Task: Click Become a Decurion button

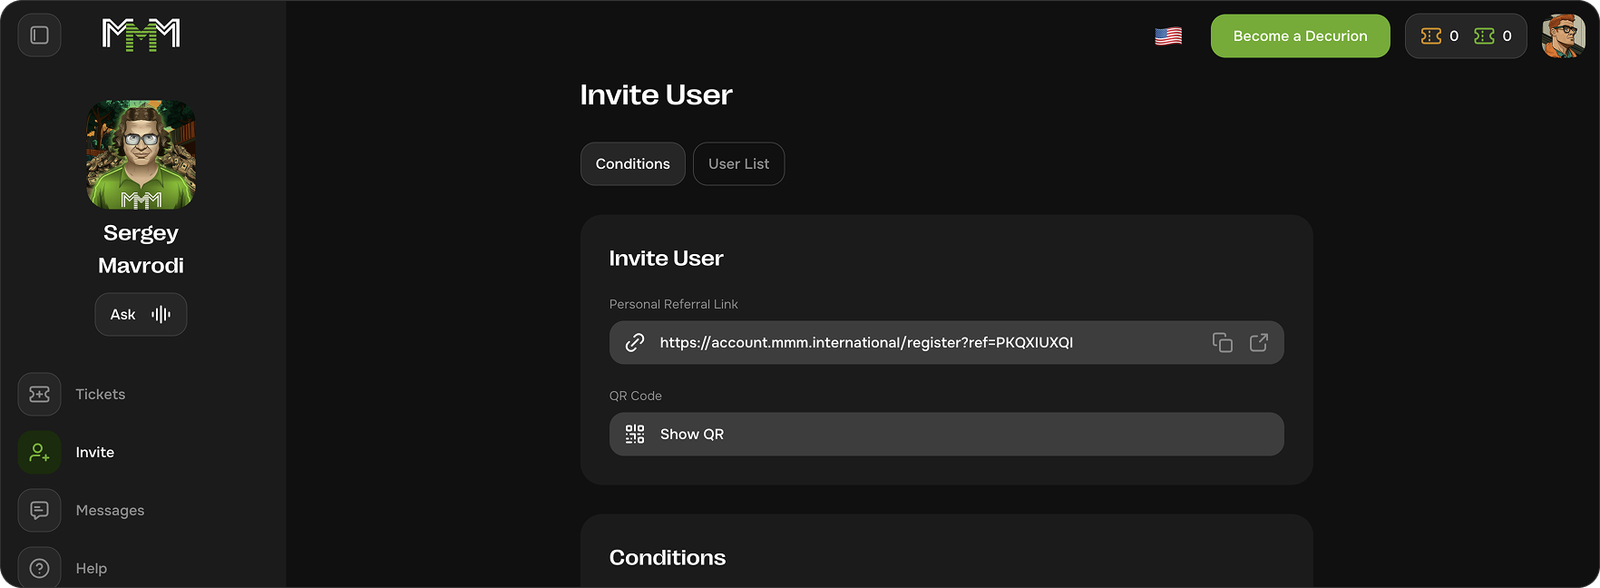Action: pos(1300,36)
